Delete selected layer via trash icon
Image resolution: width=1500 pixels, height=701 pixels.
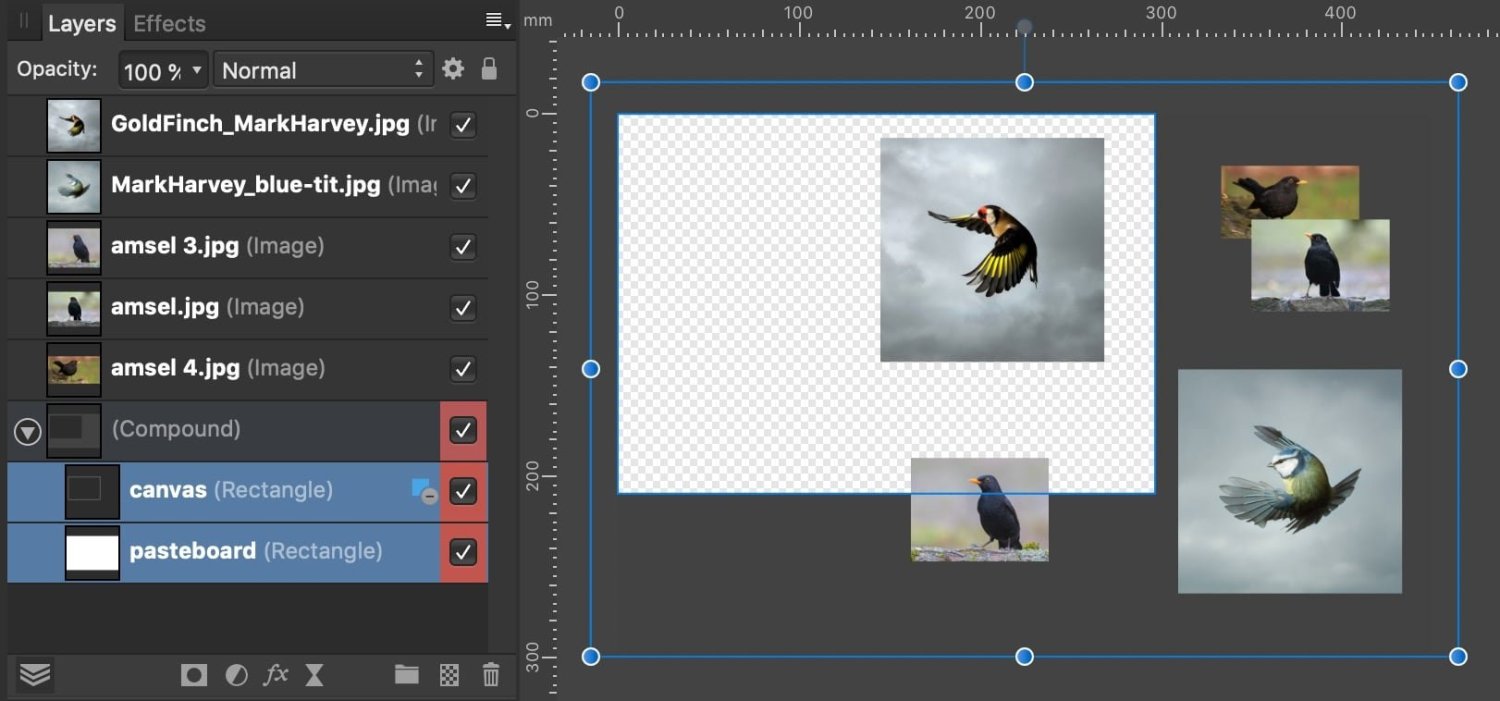pyautogui.click(x=490, y=675)
